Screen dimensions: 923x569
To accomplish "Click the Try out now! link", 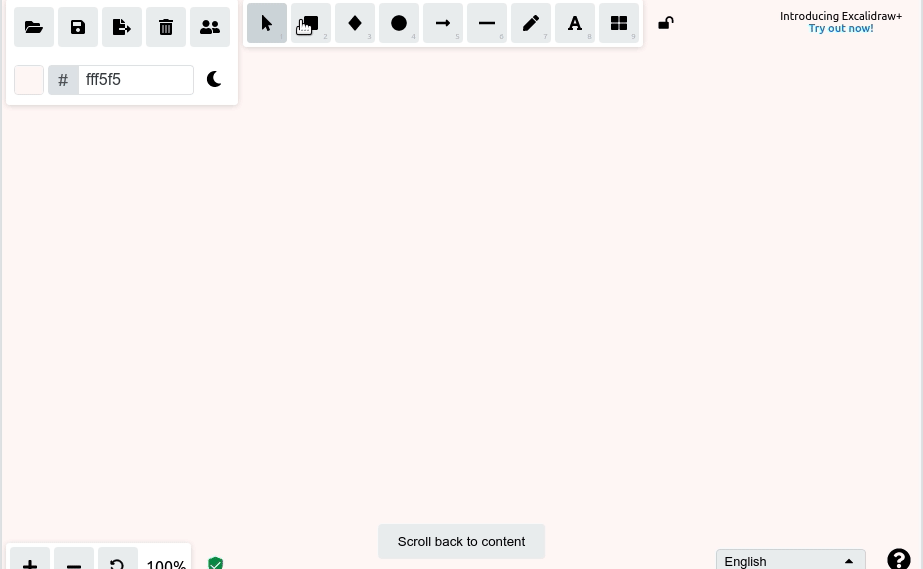I will pyautogui.click(x=841, y=28).
